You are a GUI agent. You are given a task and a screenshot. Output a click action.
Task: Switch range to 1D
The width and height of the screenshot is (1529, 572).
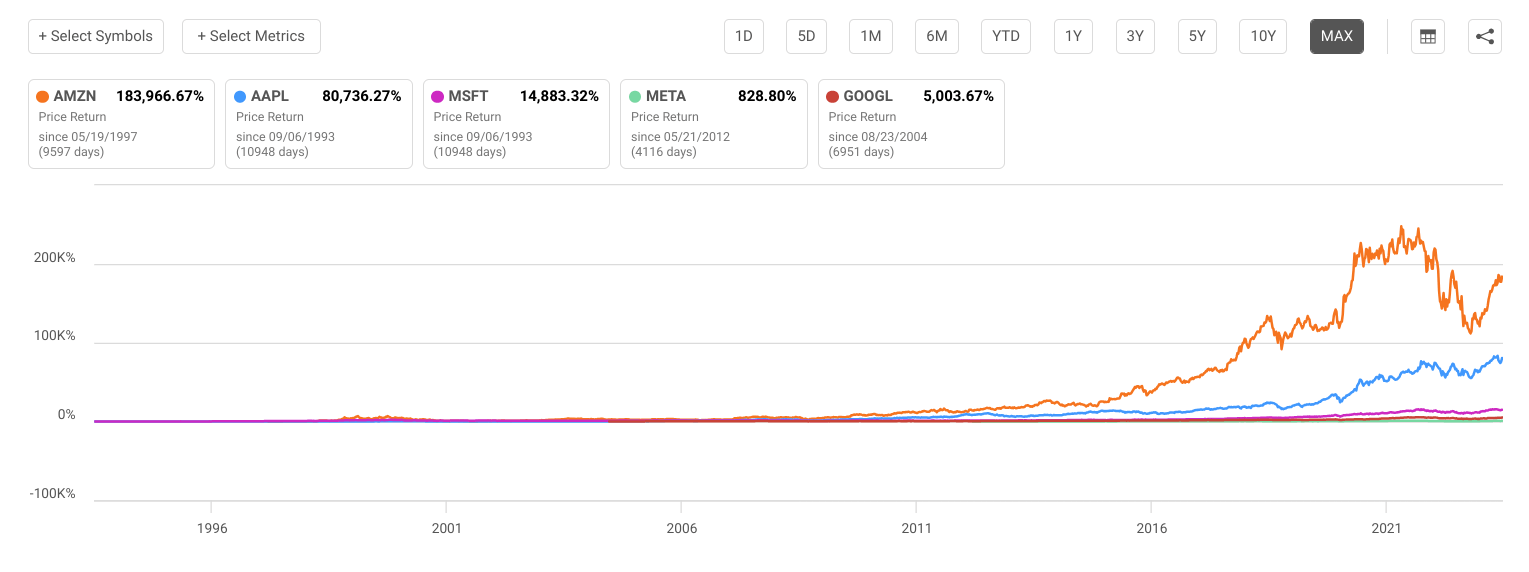(744, 36)
